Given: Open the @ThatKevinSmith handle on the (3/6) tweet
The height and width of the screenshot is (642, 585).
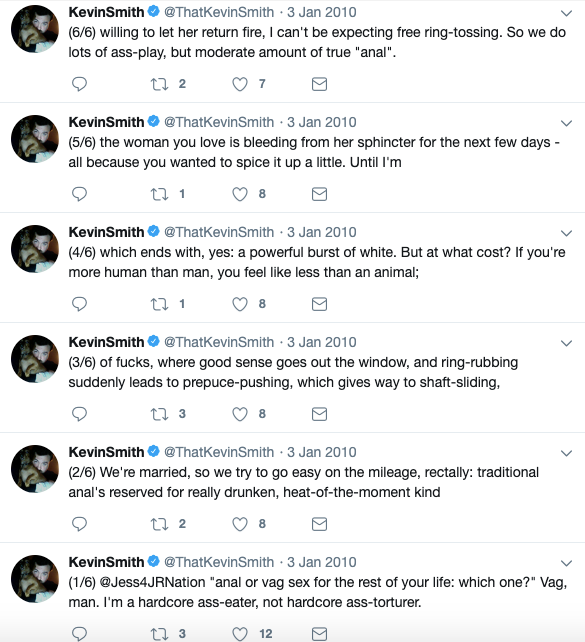Looking at the screenshot, I should (219, 342).
